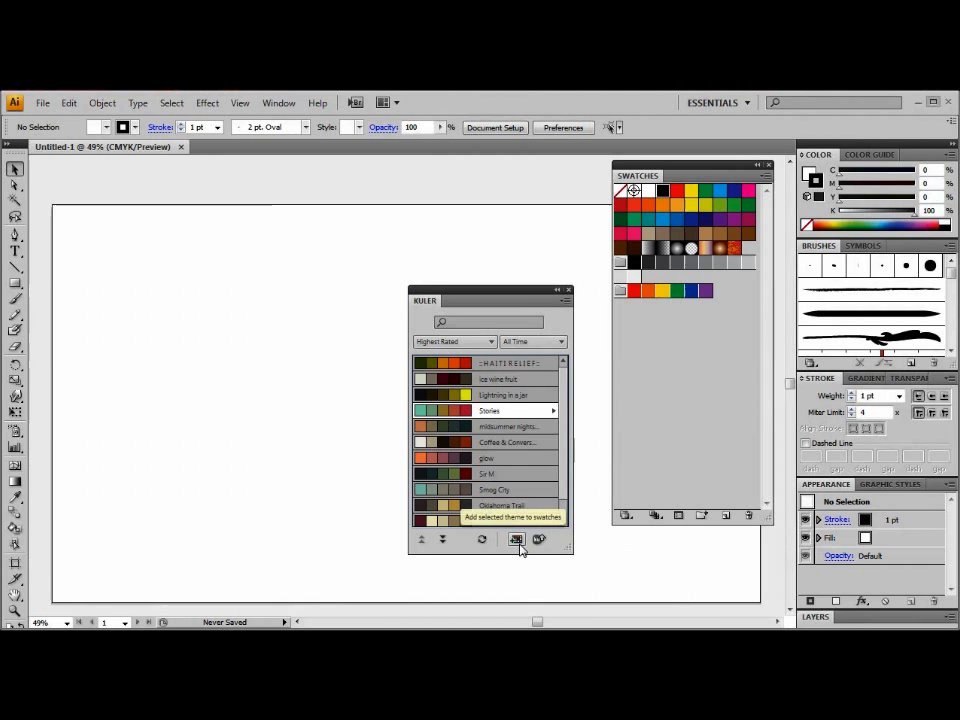Open Adobe Bridge from the menu bar

point(355,103)
